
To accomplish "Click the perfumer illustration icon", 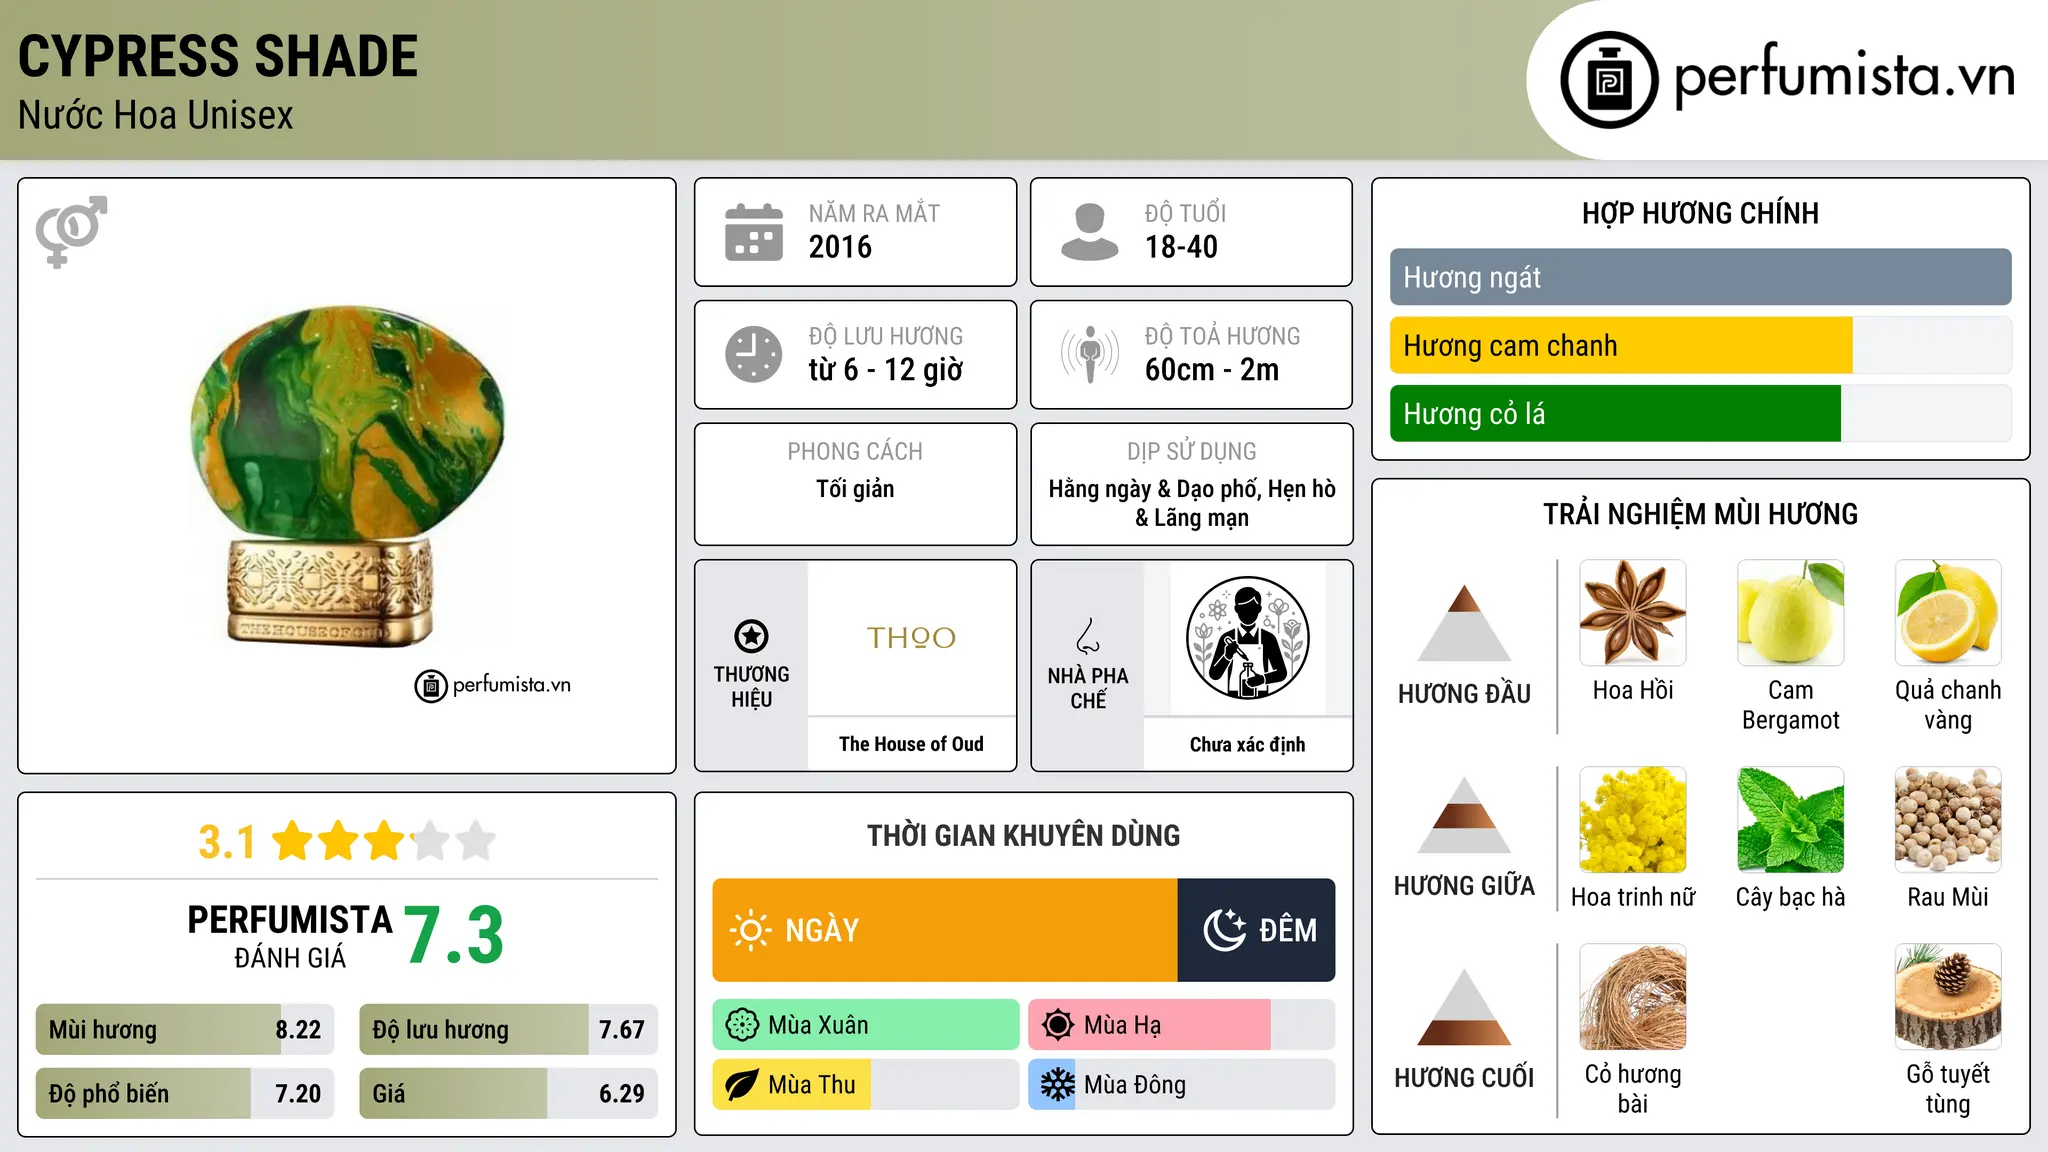I will 1247,638.
